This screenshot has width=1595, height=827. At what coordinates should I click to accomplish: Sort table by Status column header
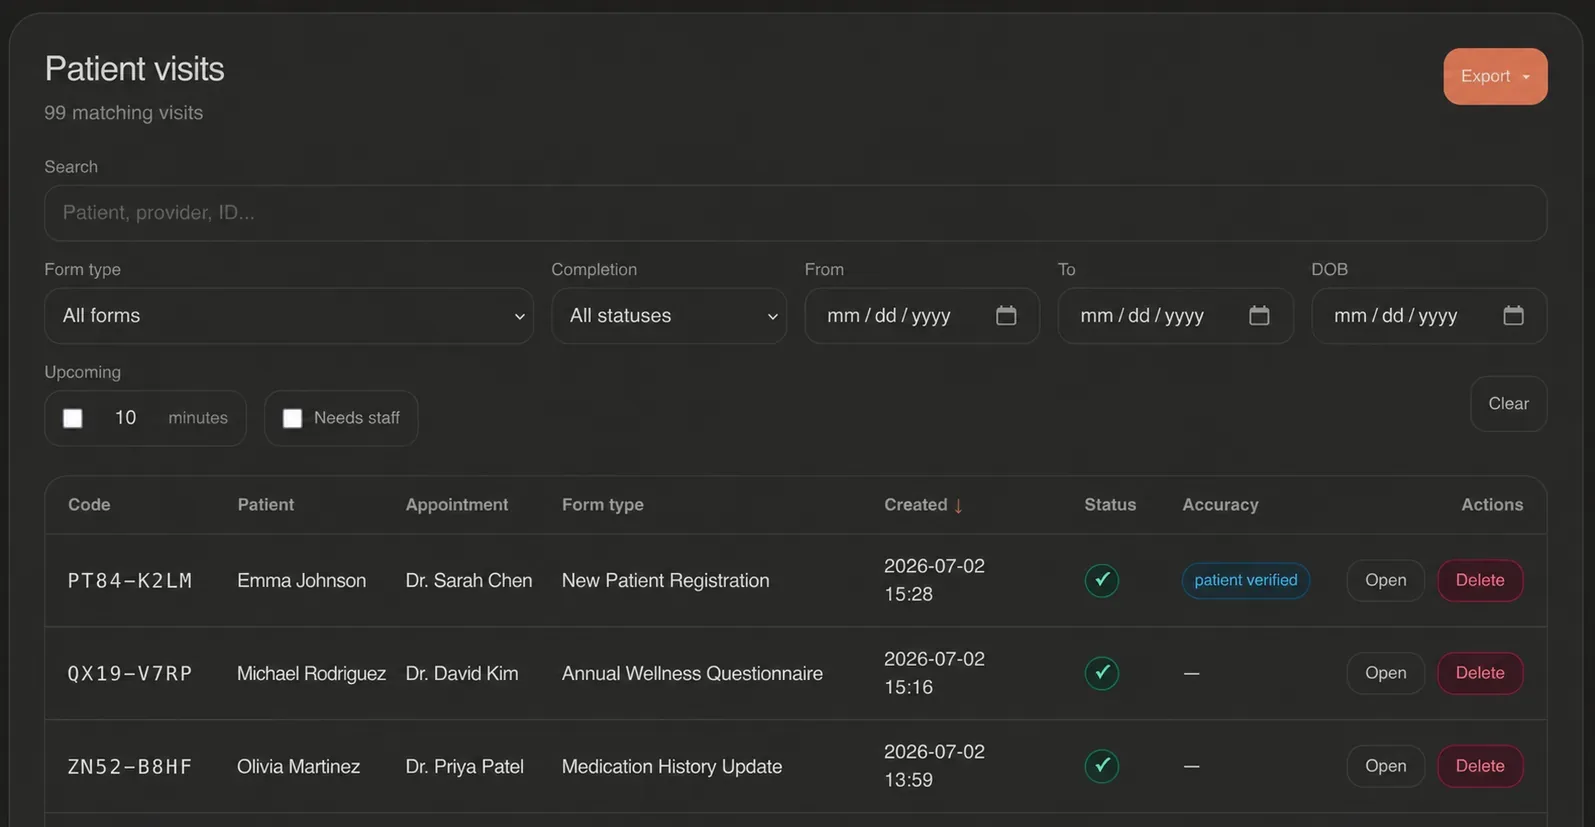[1110, 505]
